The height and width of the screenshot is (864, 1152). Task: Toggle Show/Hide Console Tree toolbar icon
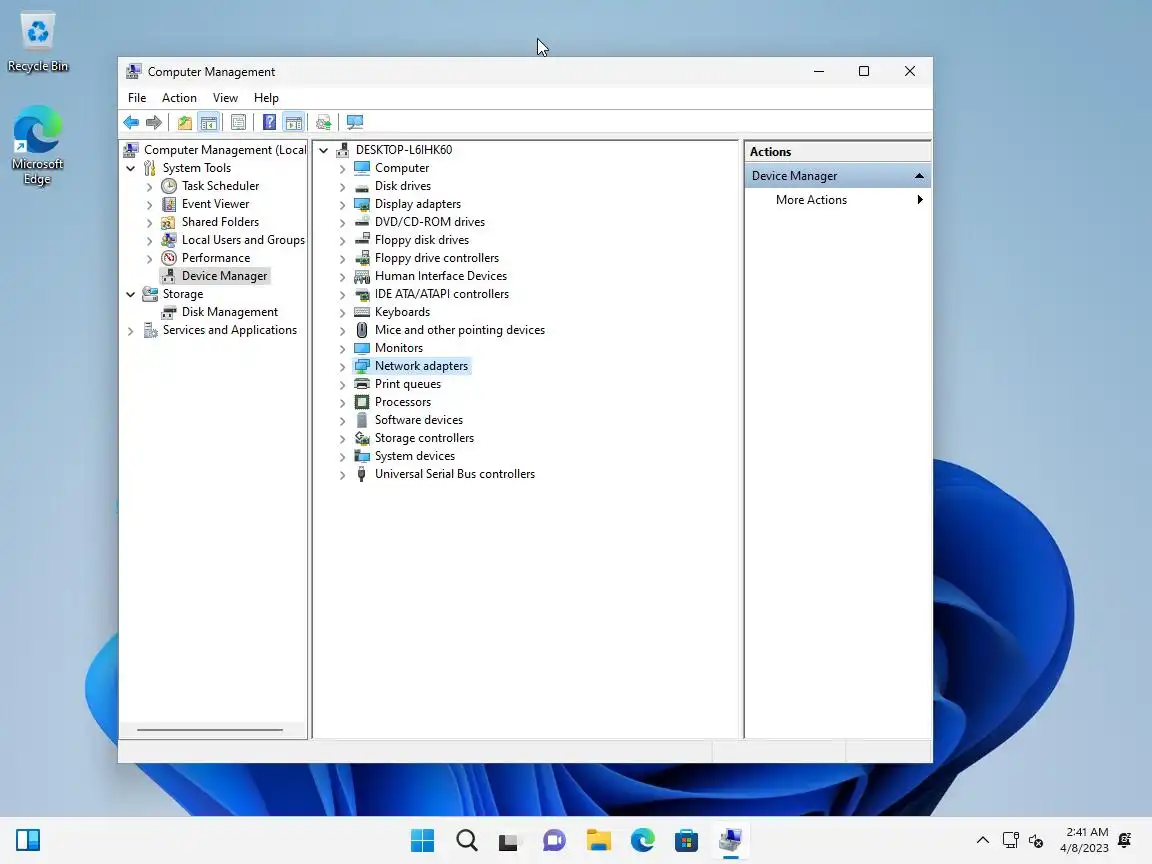point(209,122)
